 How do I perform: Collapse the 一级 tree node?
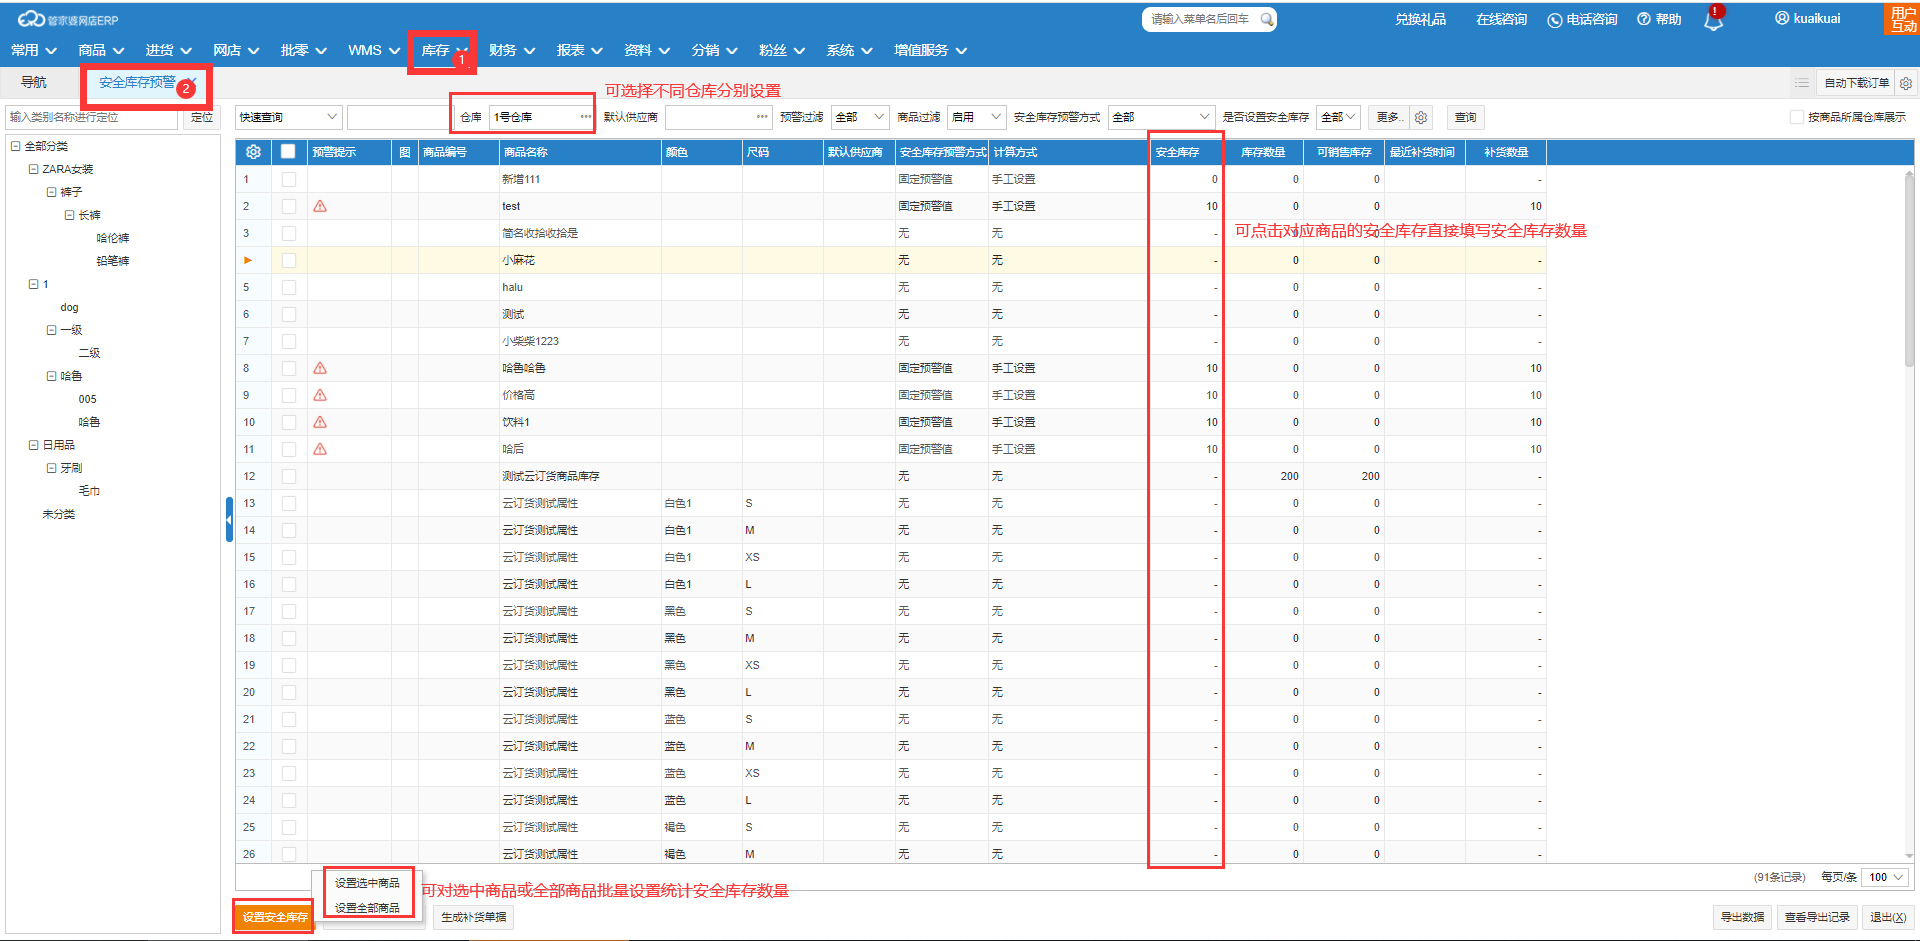[52, 330]
